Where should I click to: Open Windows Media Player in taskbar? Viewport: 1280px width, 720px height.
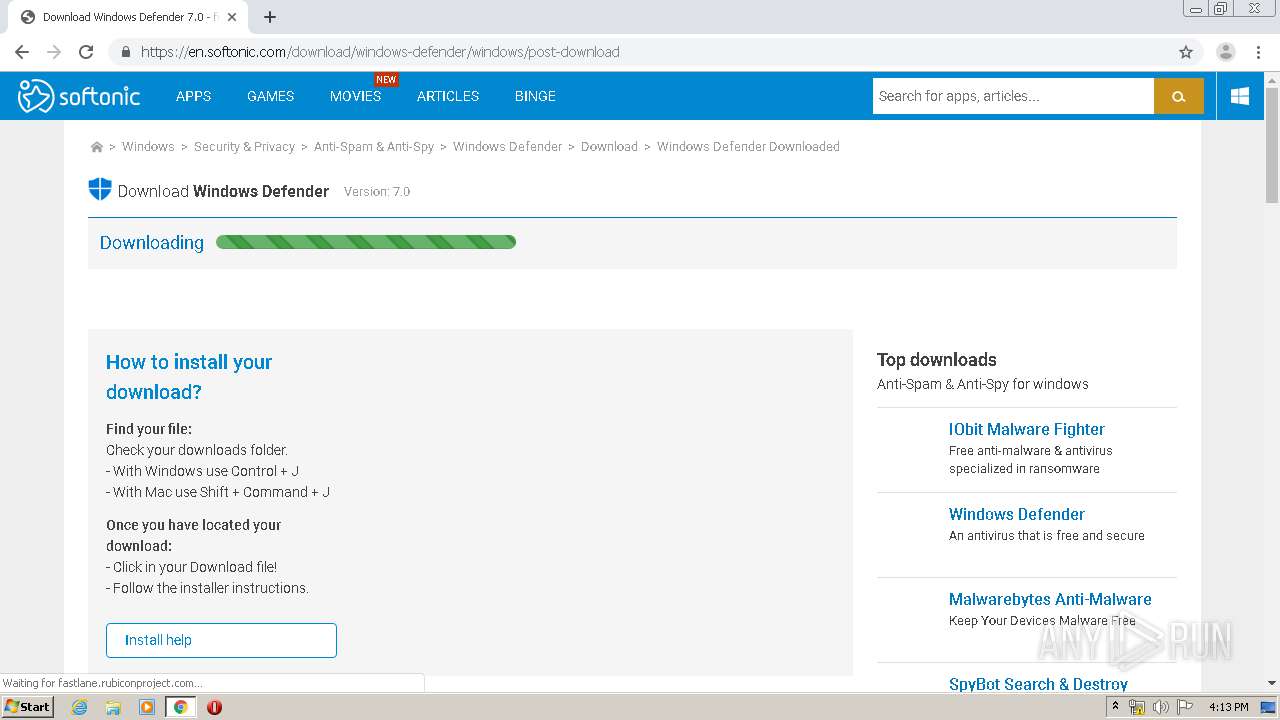point(147,707)
